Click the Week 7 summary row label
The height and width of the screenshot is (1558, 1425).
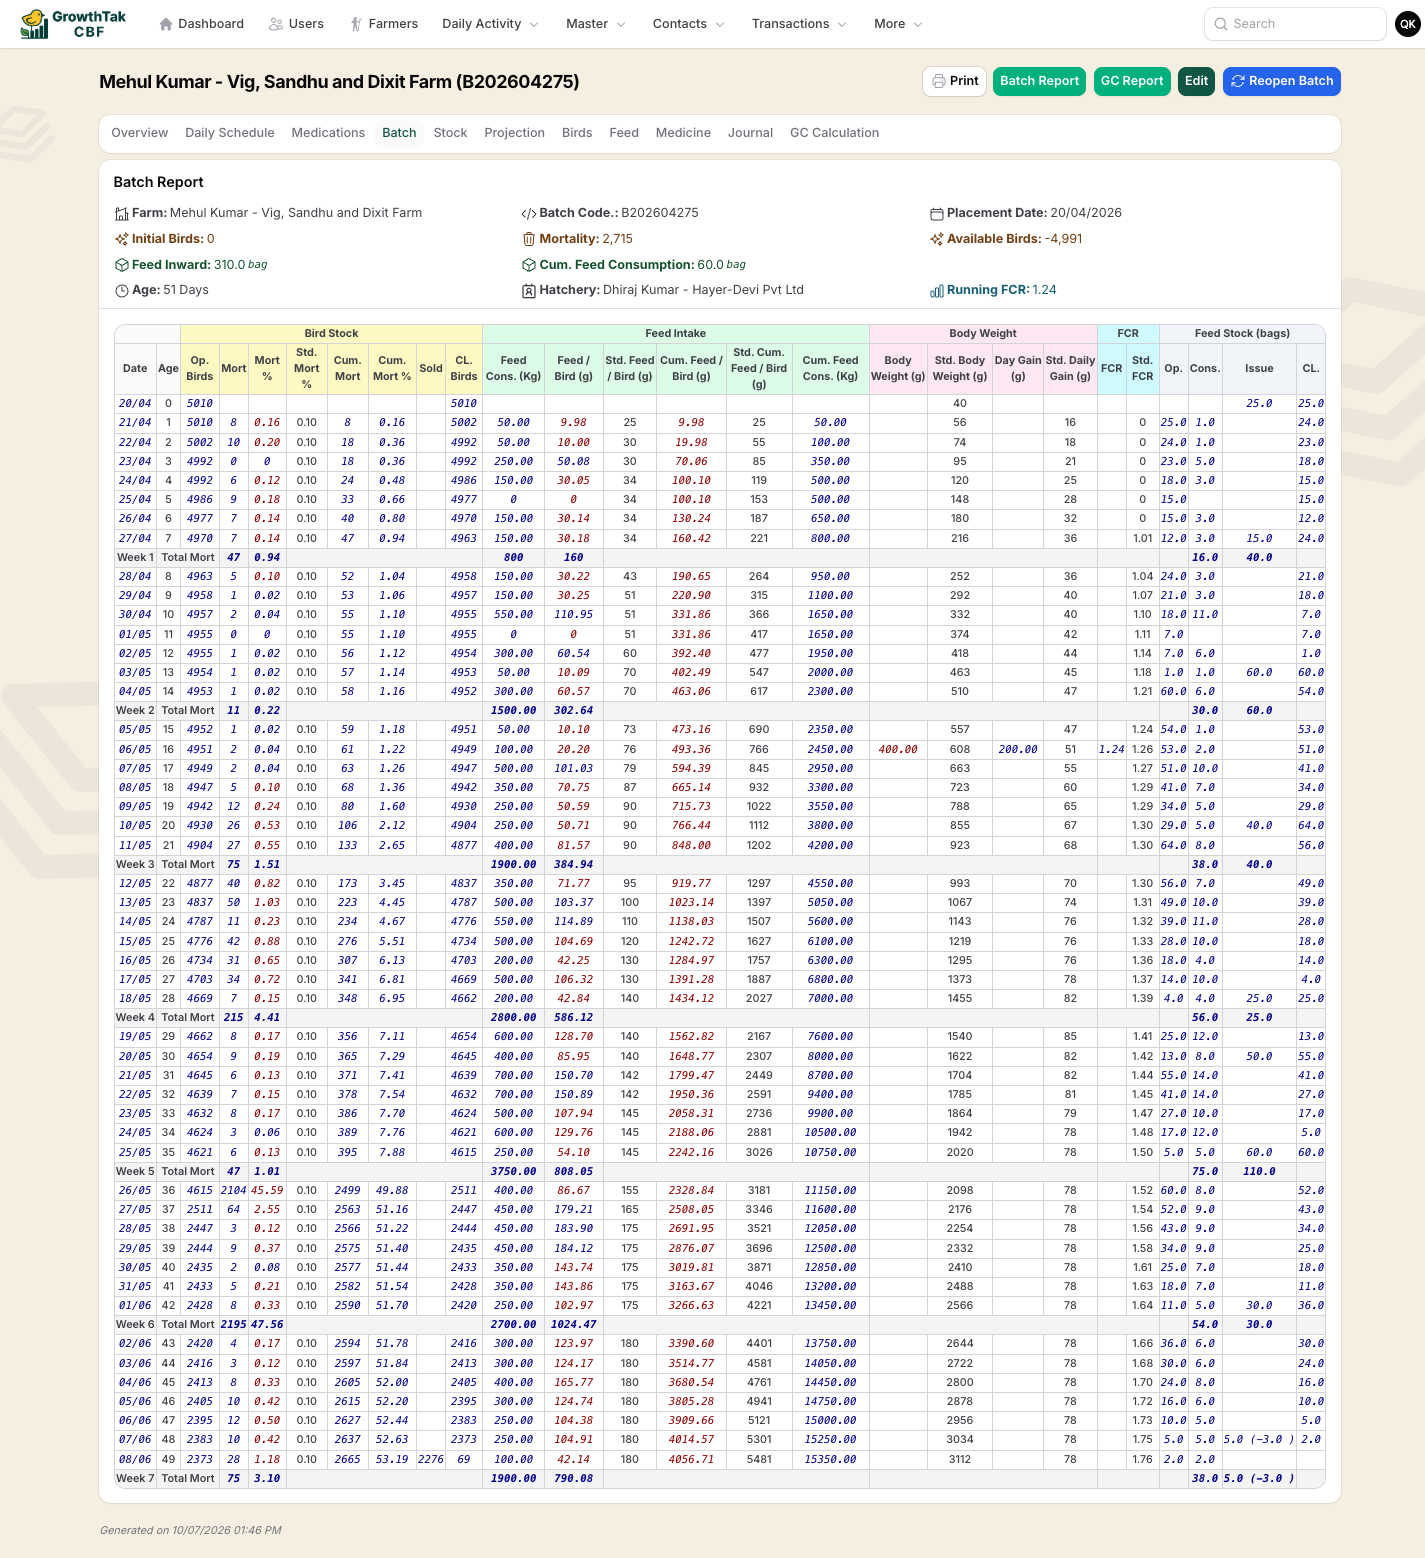click(x=135, y=1479)
